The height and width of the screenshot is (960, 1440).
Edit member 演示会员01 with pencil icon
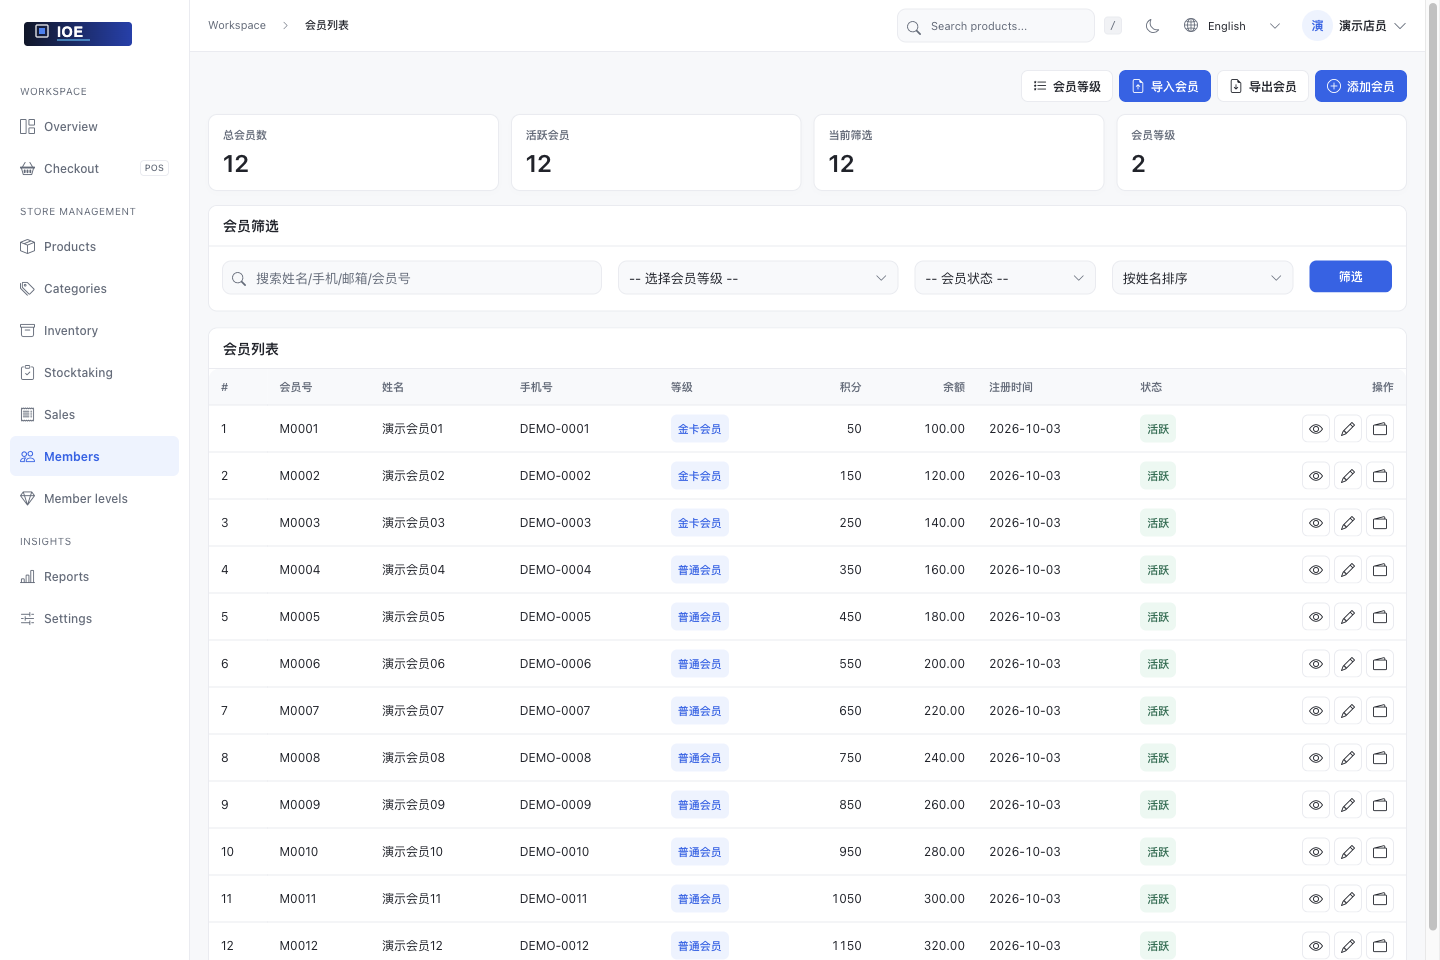click(1348, 429)
